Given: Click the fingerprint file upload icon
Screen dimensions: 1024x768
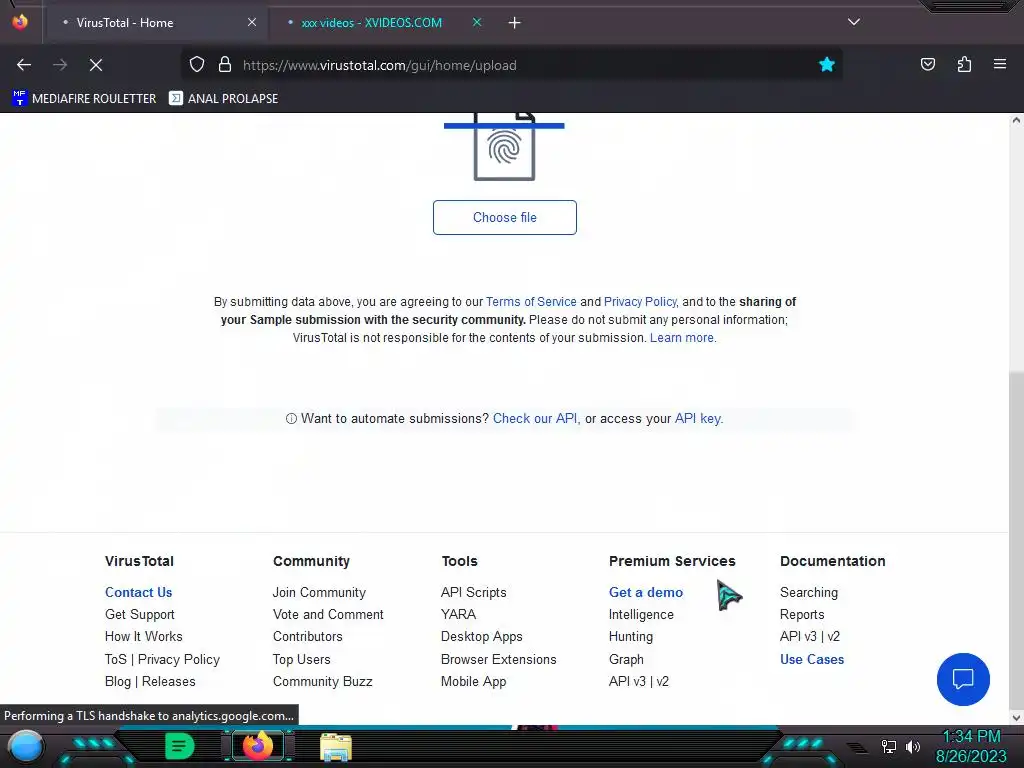Looking at the screenshot, I should click(x=504, y=147).
